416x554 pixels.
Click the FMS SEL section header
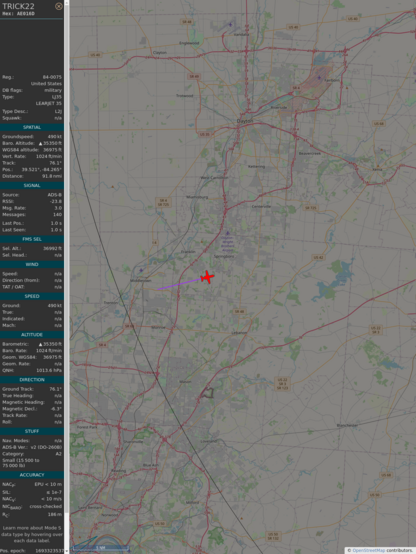click(32, 239)
